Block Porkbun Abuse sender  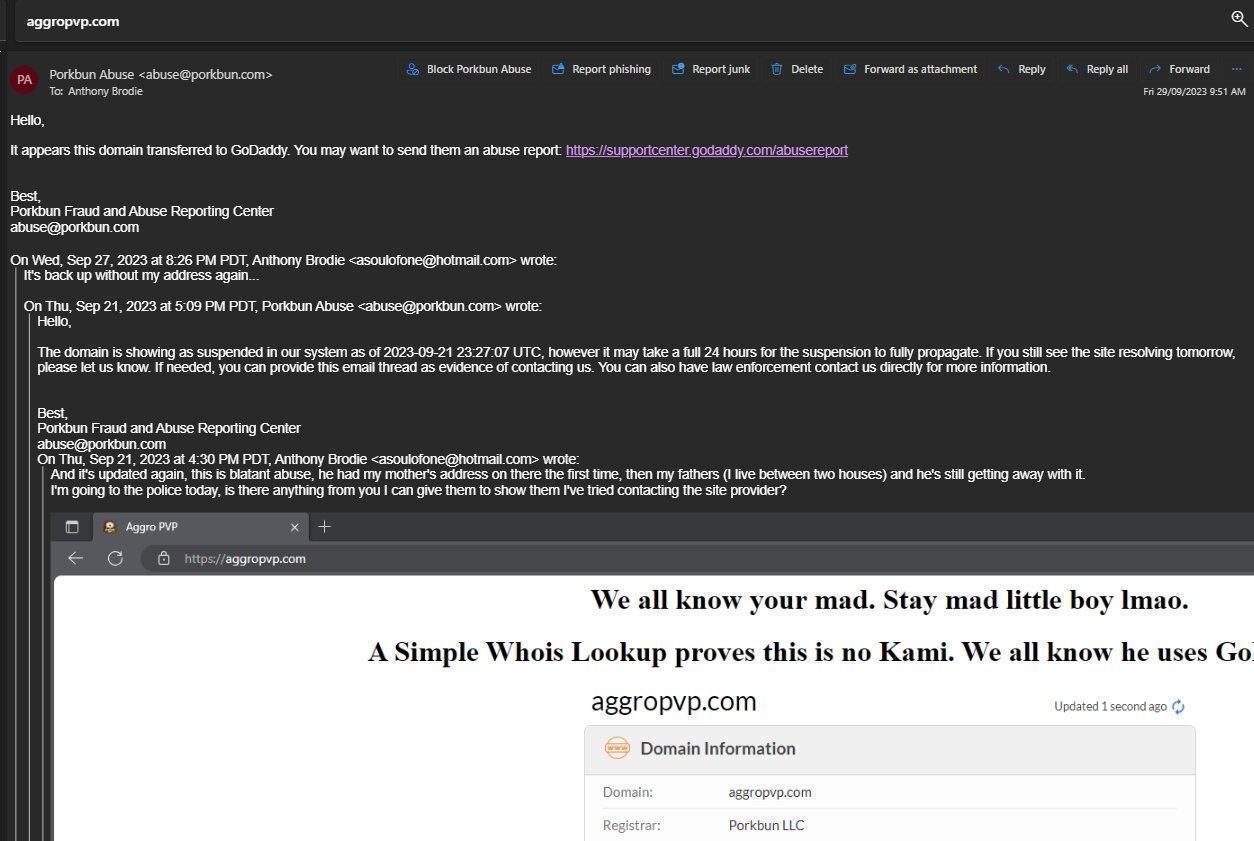[x=468, y=69]
